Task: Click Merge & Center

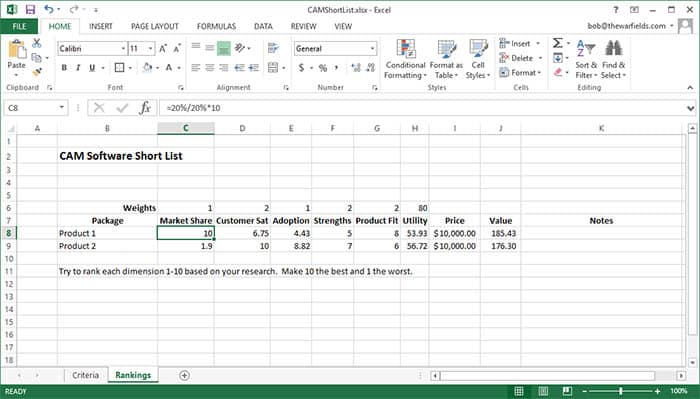Action: pos(273,68)
